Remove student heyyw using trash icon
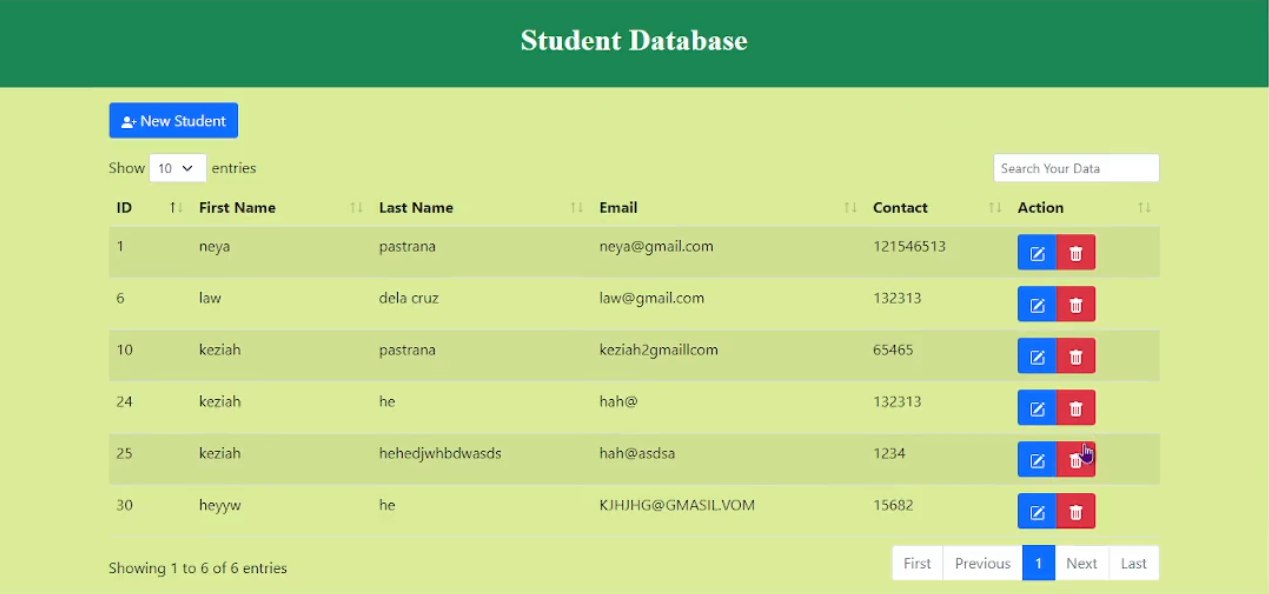The width and height of the screenshot is (1269, 594). tap(1076, 512)
